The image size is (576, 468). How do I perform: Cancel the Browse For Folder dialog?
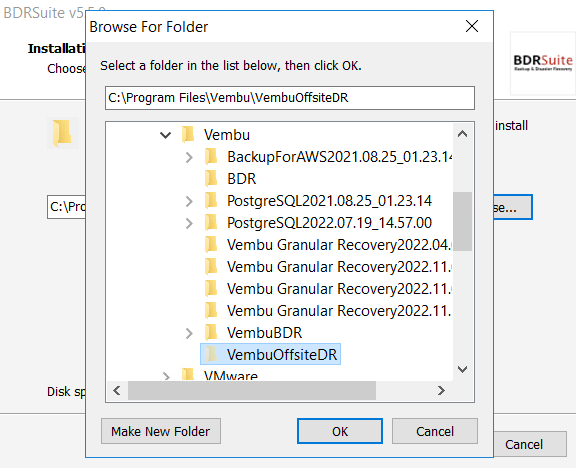tap(435, 431)
